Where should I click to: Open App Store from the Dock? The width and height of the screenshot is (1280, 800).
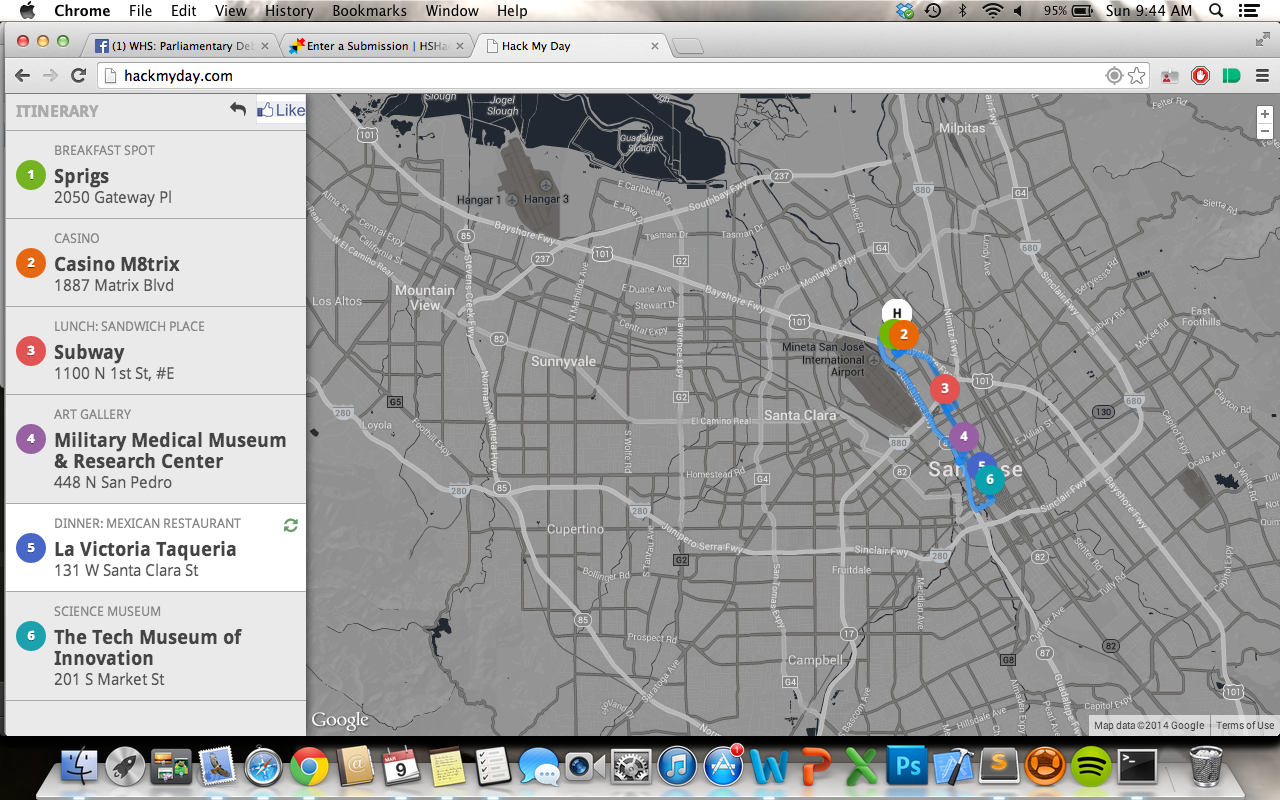coord(724,767)
